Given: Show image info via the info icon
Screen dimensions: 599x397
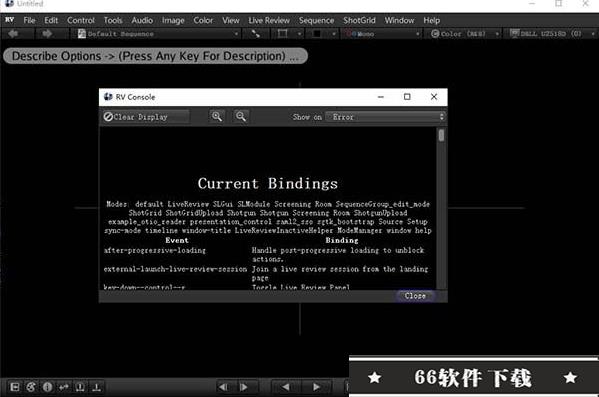Looking at the screenshot, I should pyautogui.click(x=47, y=387).
